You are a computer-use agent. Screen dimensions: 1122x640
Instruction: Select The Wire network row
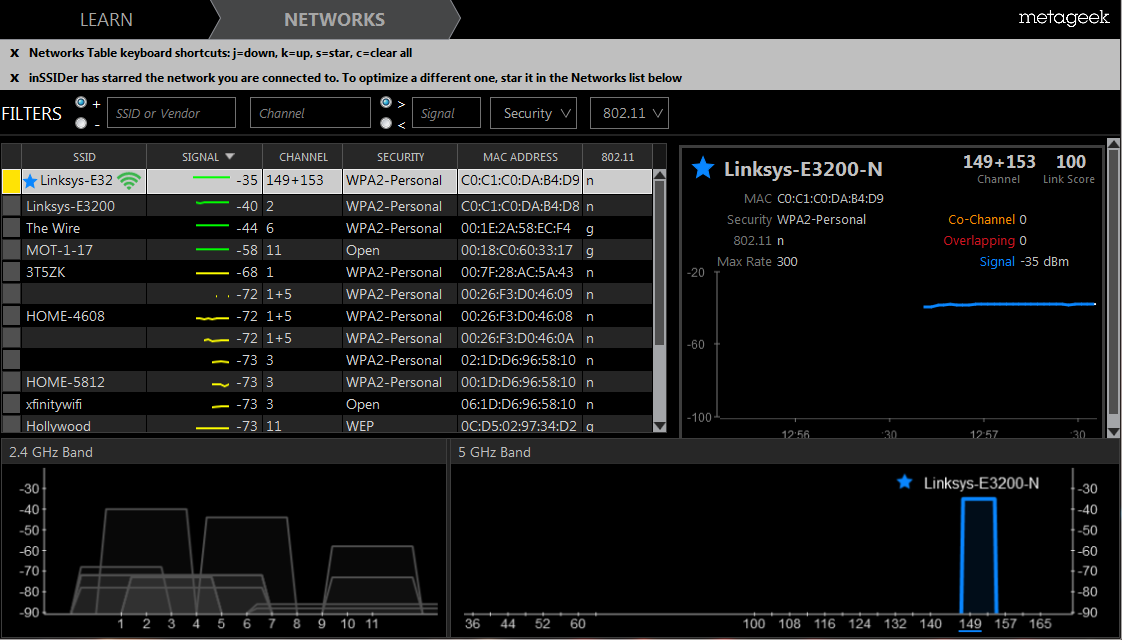pyautogui.click(x=327, y=228)
